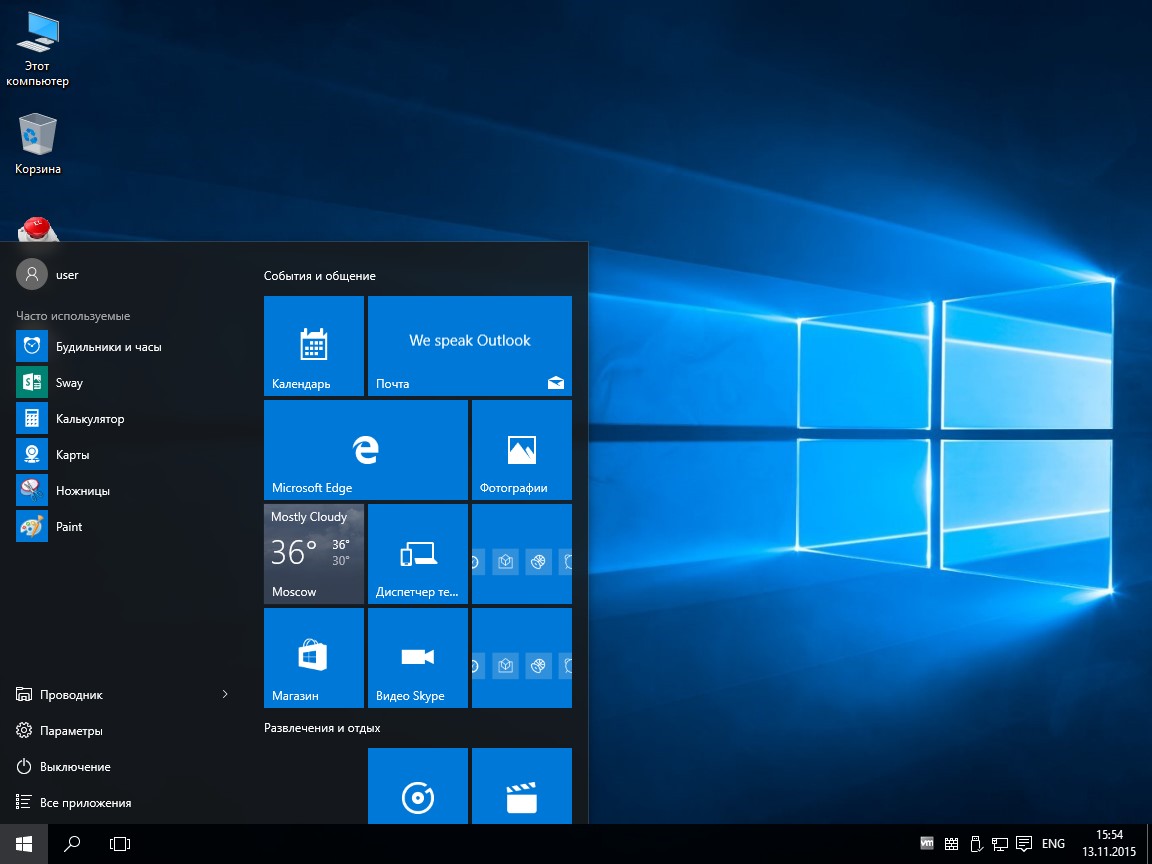Viewport: 1152px width, 864px height.
Task: Open the Mail tile (Почта)
Action: pos(470,346)
